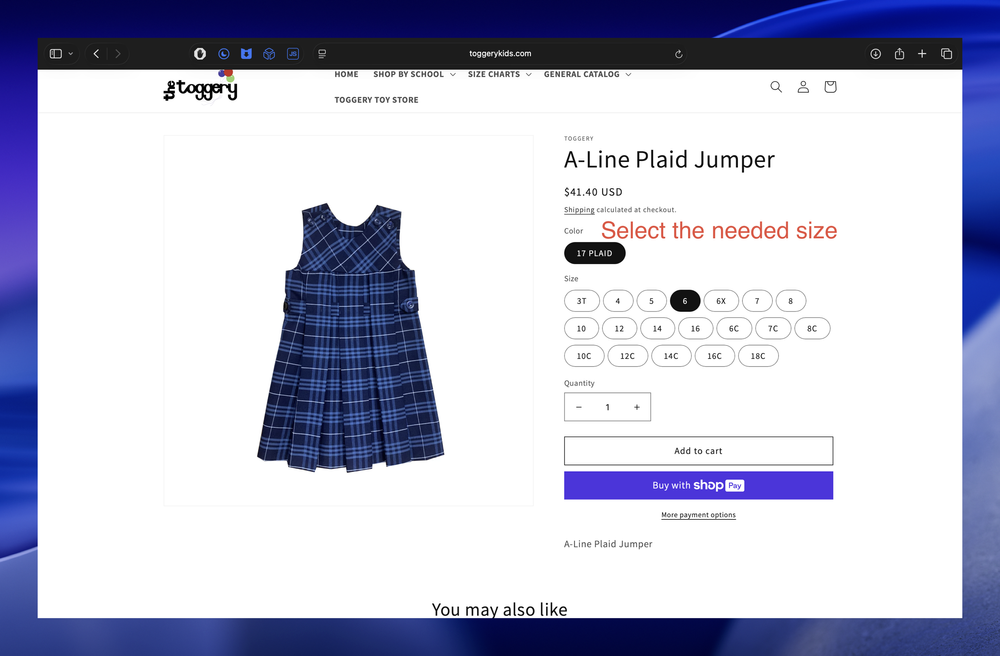Screen dimensions: 1000x656
Task: Select size 6X
Action: [x=721, y=301]
